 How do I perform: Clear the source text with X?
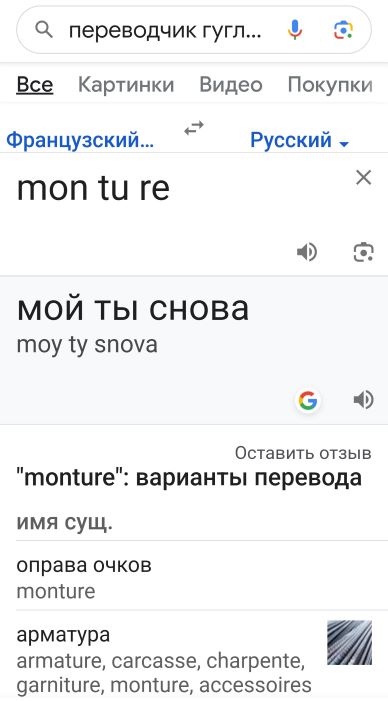[364, 178]
